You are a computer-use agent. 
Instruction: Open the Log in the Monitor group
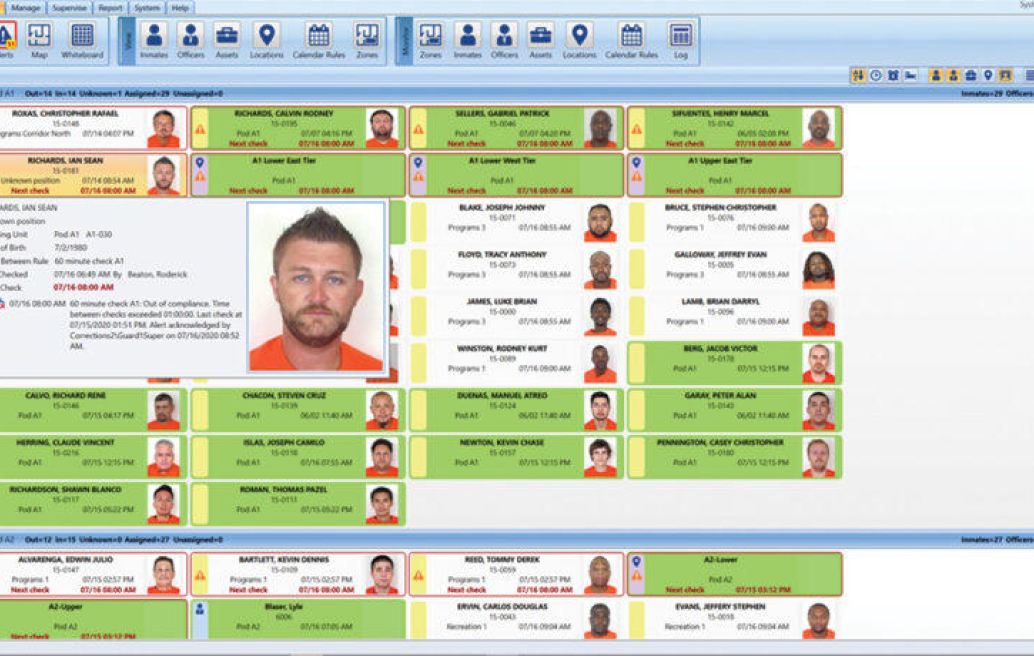[x=680, y=40]
